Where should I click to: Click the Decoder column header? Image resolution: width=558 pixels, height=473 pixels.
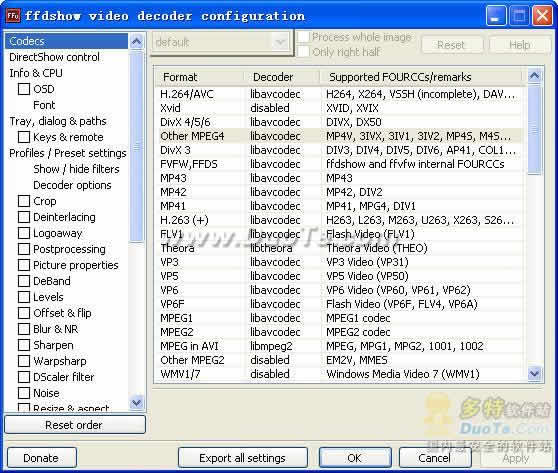[x=282, y=77]
